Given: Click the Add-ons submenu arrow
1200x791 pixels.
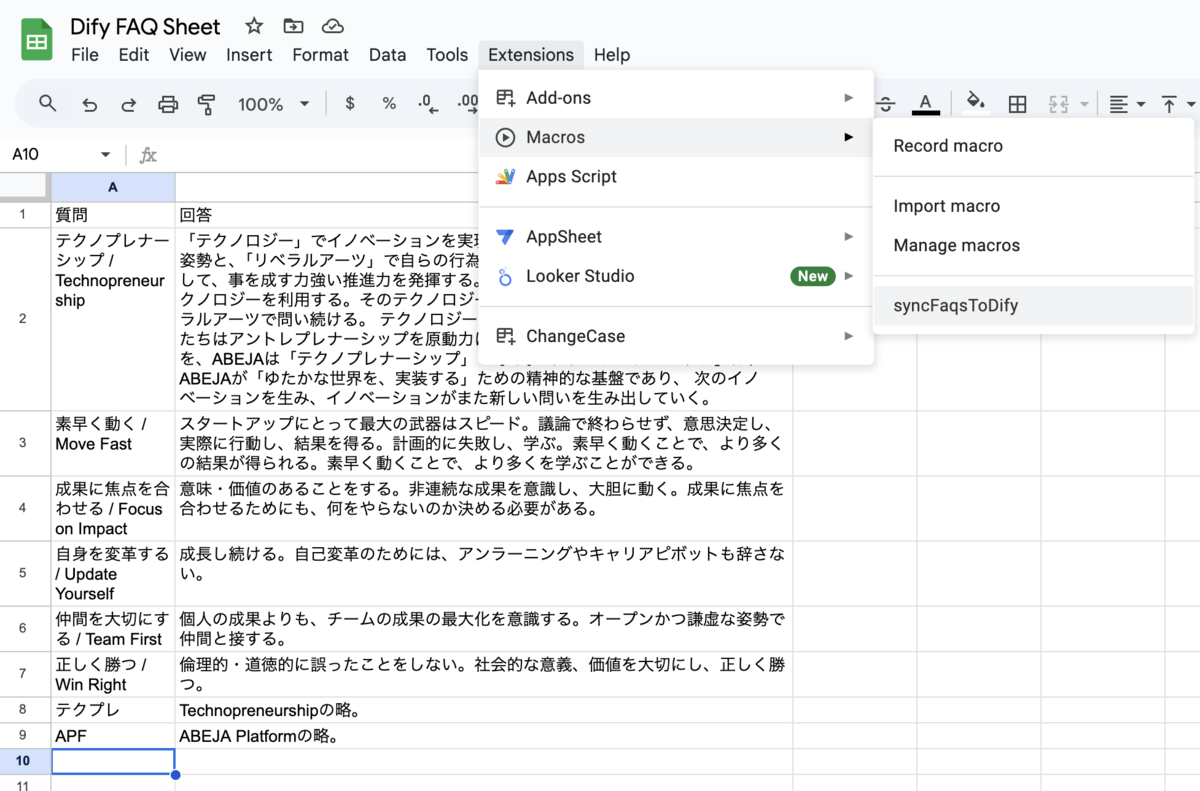Looking at the screenshot, I should (848, 98).
